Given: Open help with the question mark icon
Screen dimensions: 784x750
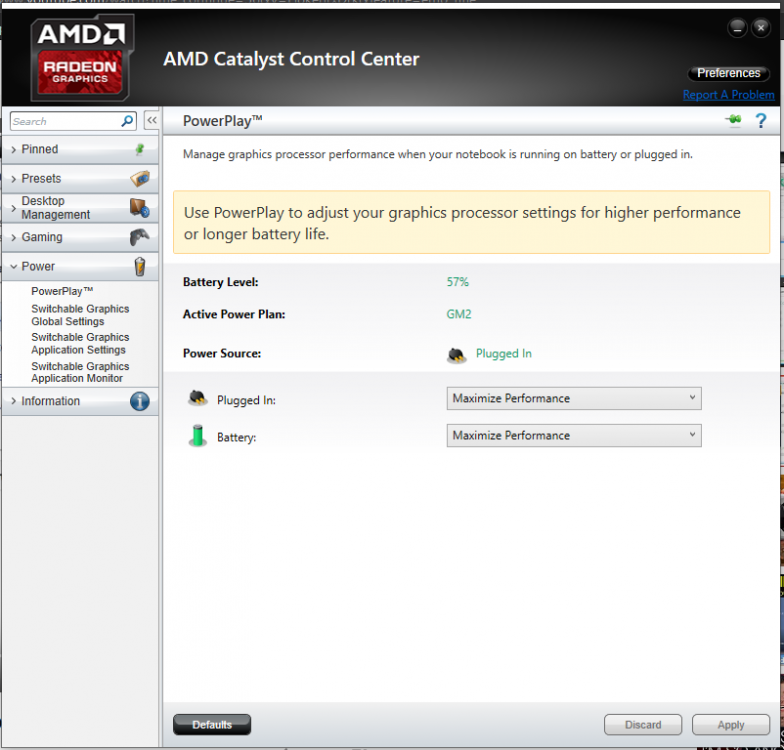Looking at the screenshot, I should point(760,120).
